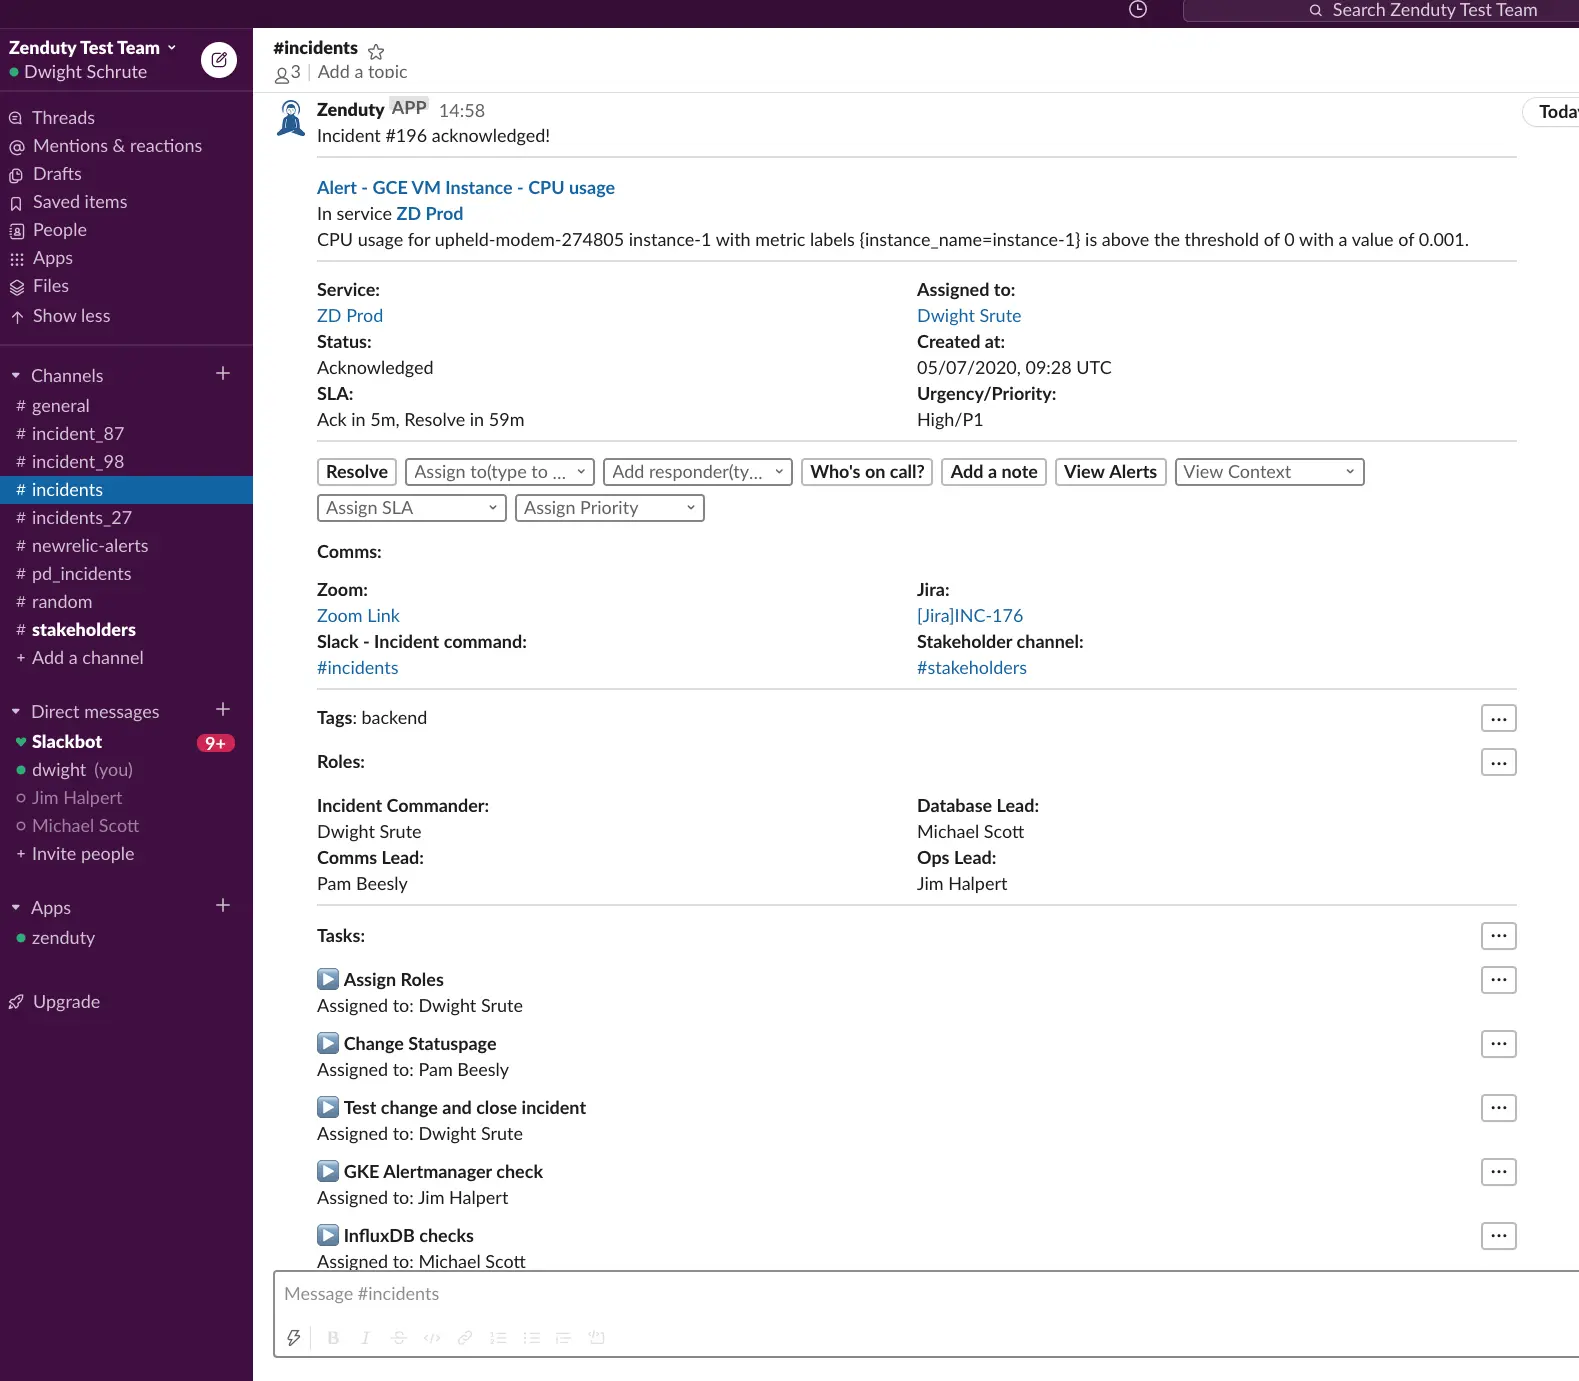Click the Message #incidents input field
This screenshot has height=1381, width=1579.
(x=926, y=1294)
